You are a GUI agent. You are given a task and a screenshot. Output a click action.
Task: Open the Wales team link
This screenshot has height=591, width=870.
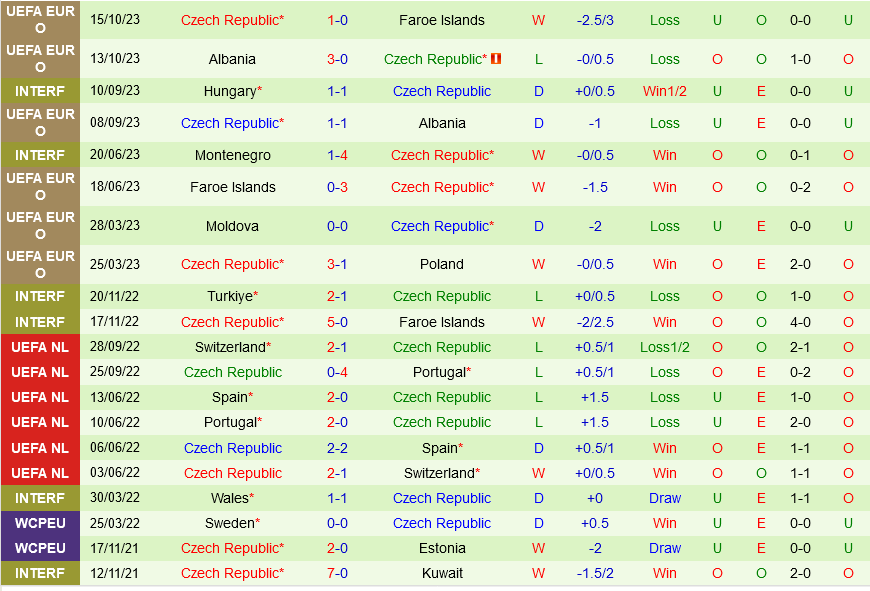[229, 498]
